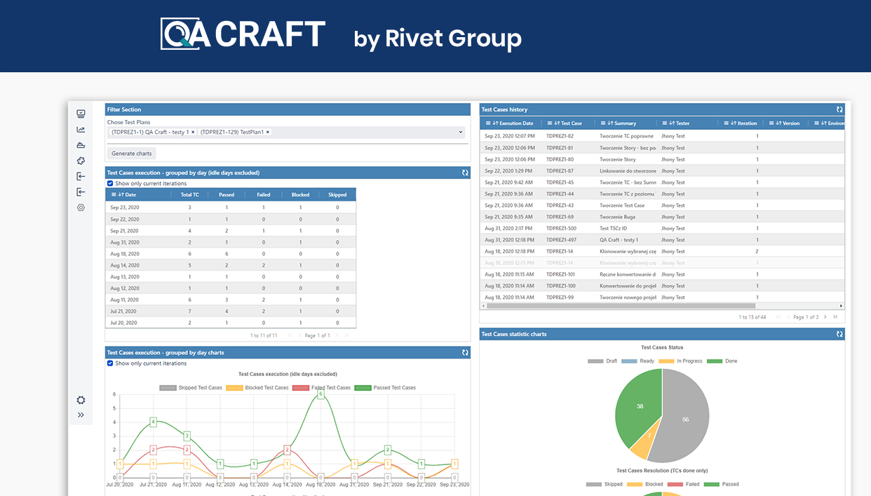871x496 pixels.
Task: Click the monitor icon in the left sidebar
Action: click(x=81, y=114)
